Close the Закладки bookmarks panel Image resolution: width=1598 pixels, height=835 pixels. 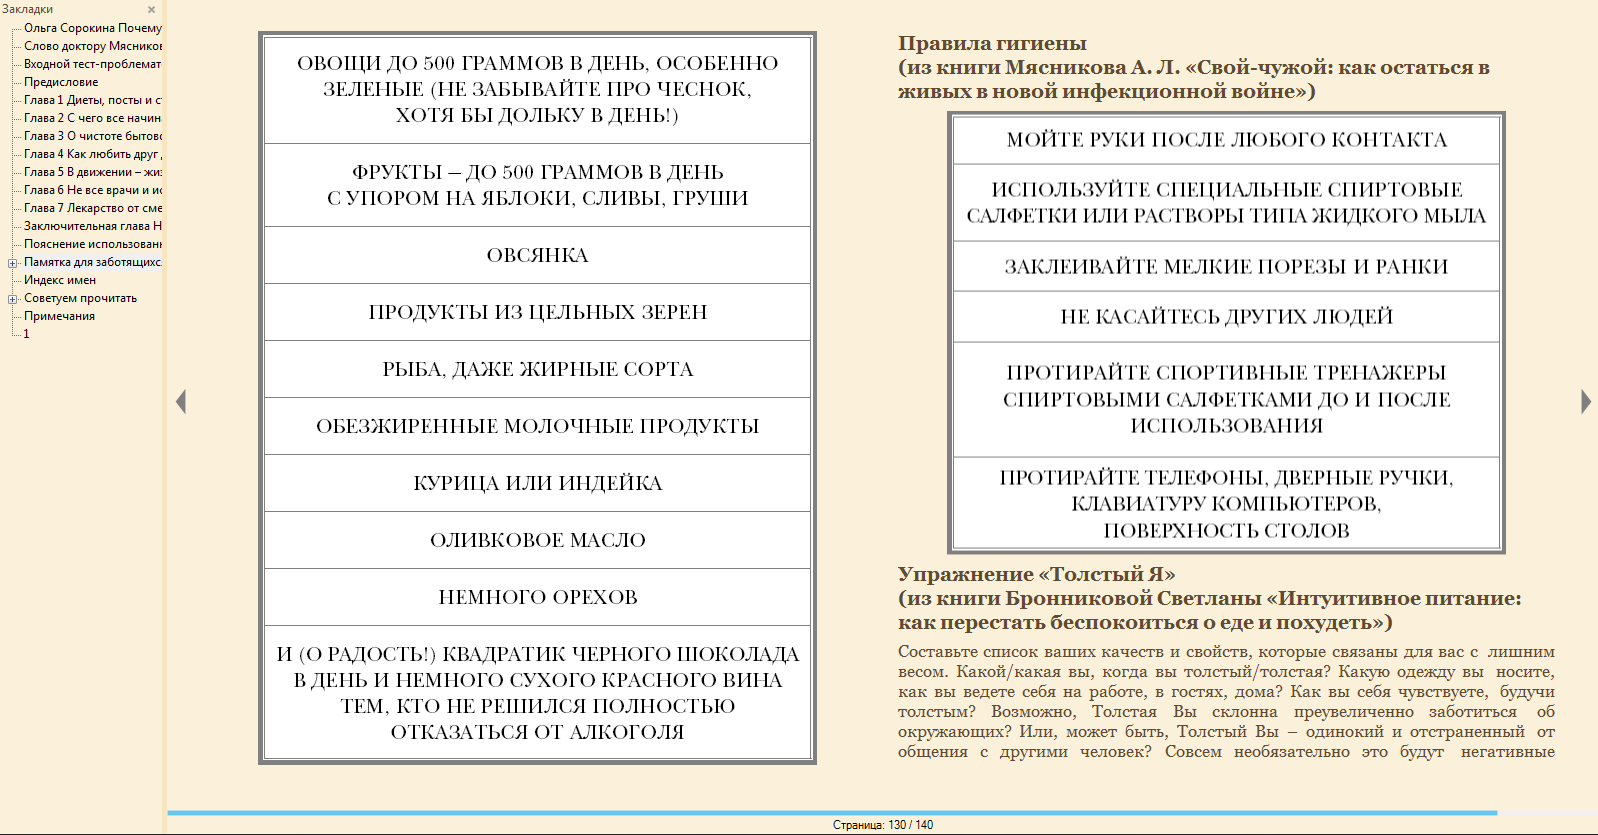click(x=152, y=10)
